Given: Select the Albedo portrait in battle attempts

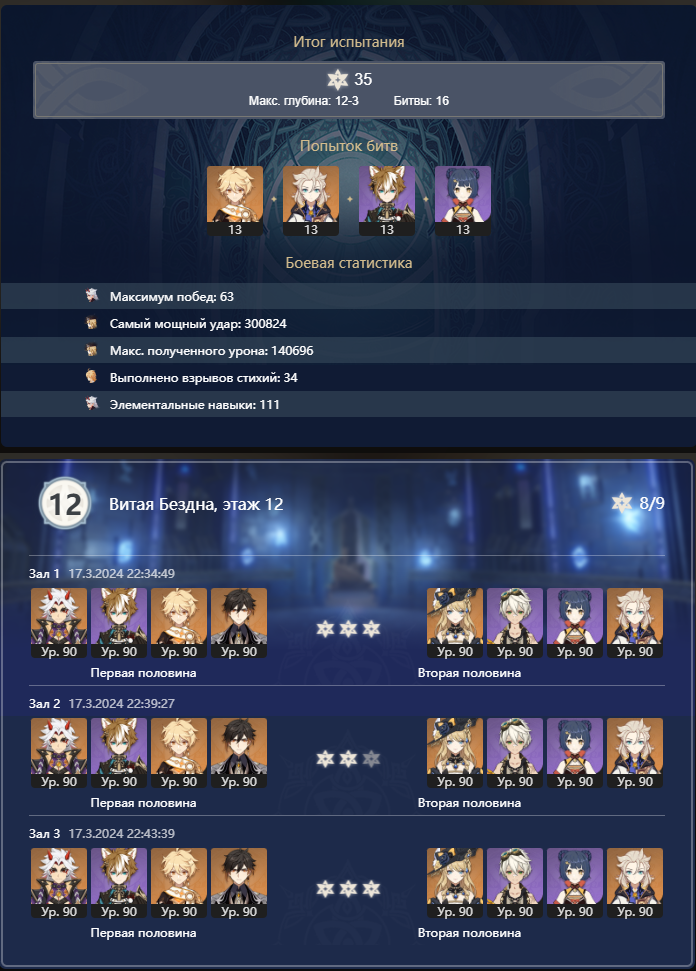Looking at the screenshot, I should [x=311, y=201].
